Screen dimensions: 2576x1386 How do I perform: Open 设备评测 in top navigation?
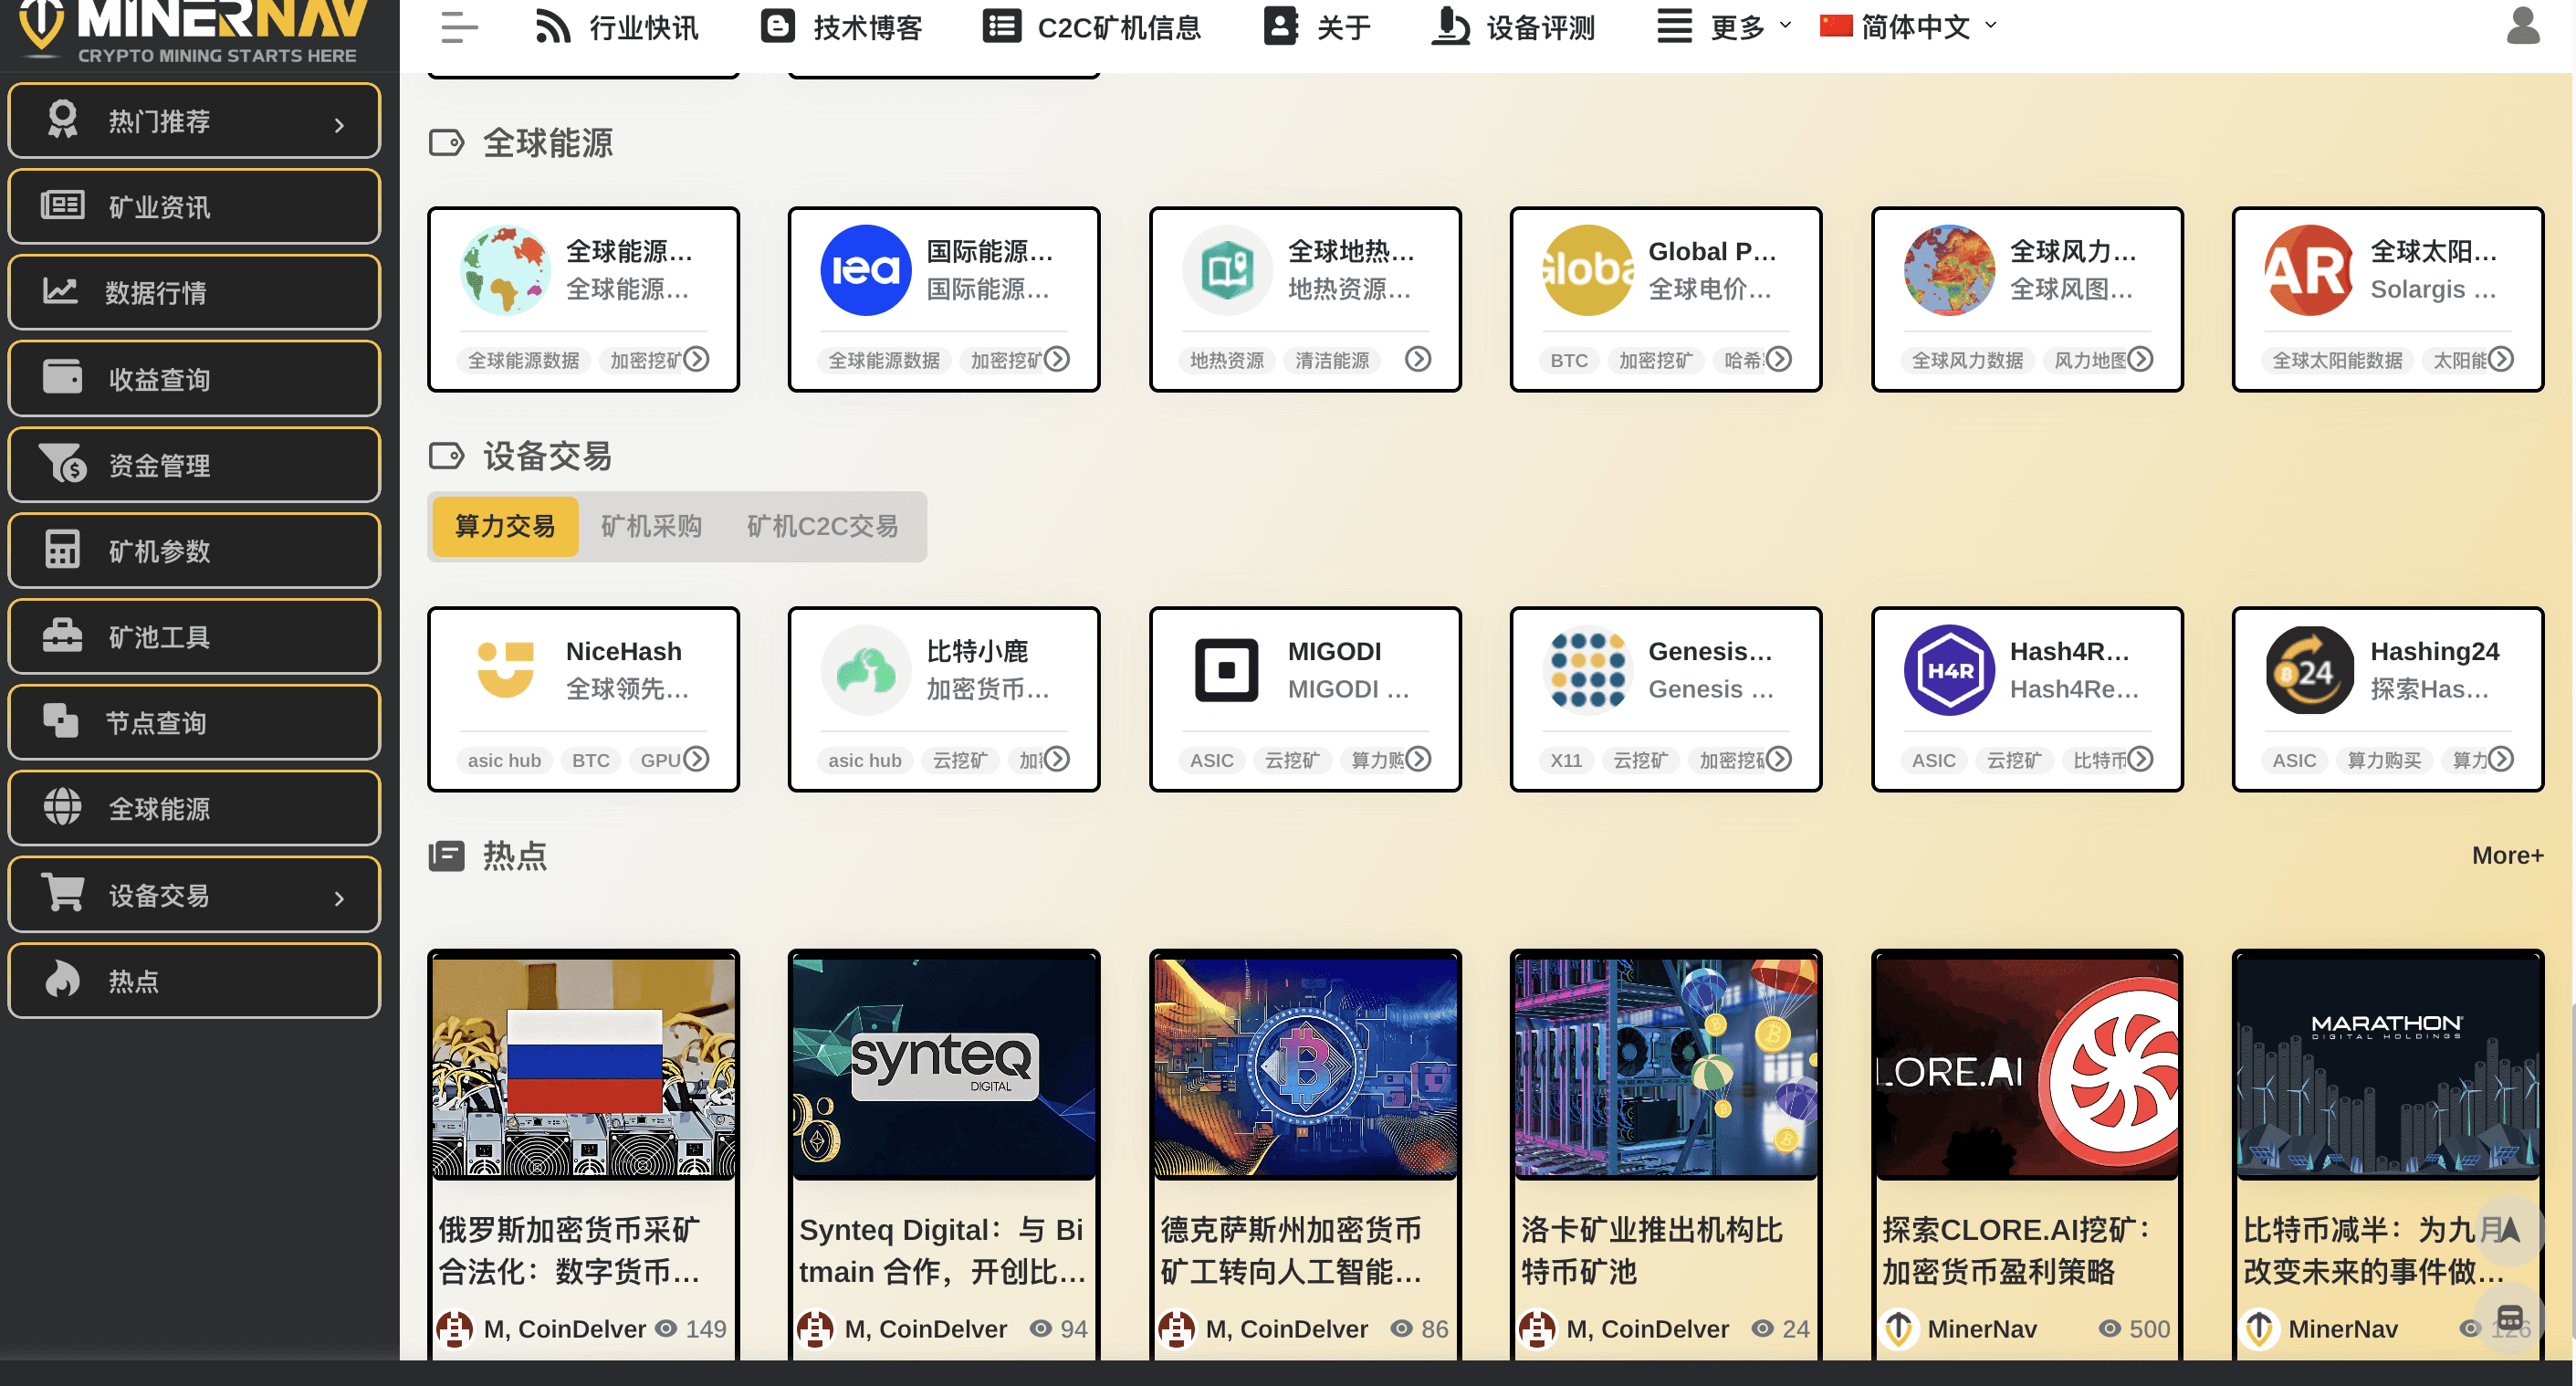tap(1513, 27)
